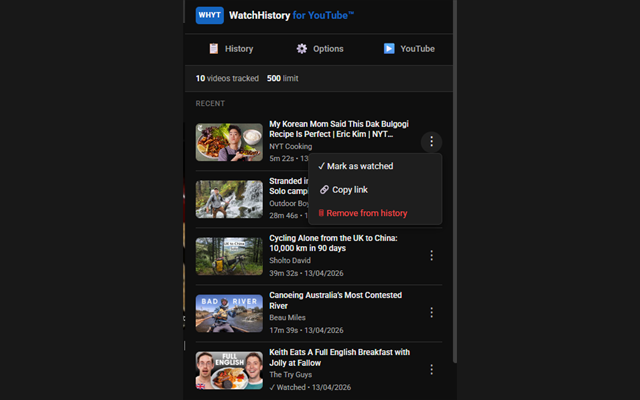640x400 pixels.
Task: Choose Copy link from the menu
Action: pyautogui.click(x=375, y=190)
